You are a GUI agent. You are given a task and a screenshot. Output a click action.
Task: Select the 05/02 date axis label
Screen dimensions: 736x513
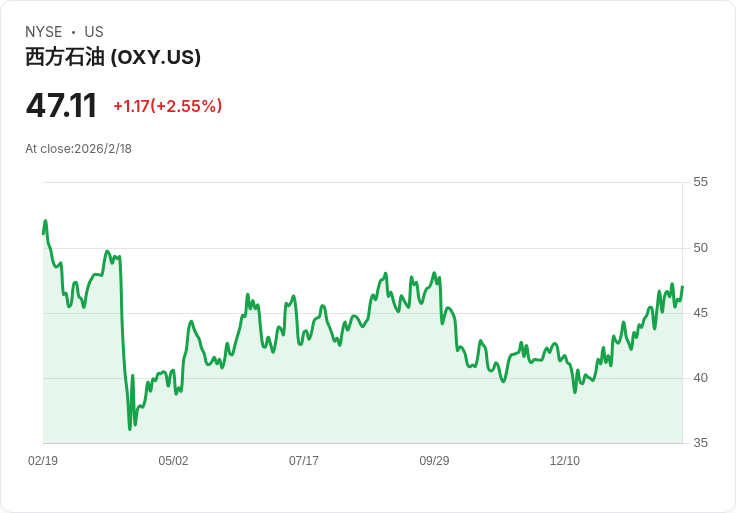pos(173,461)
